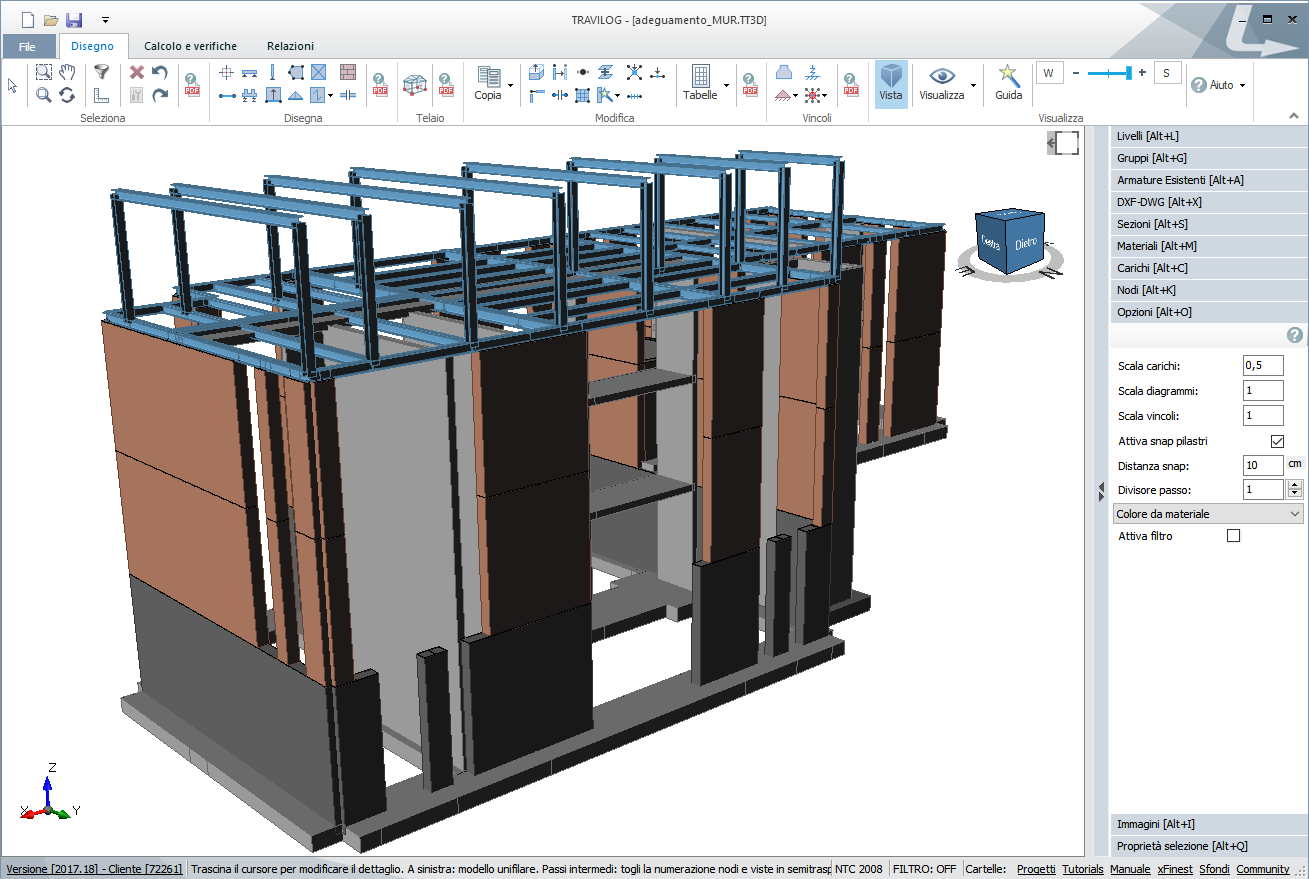Expand the Visualizza dropdown arrow
Image resolution: width=1309 pixels, height=879 pixels.
click(x=973, y=85)
